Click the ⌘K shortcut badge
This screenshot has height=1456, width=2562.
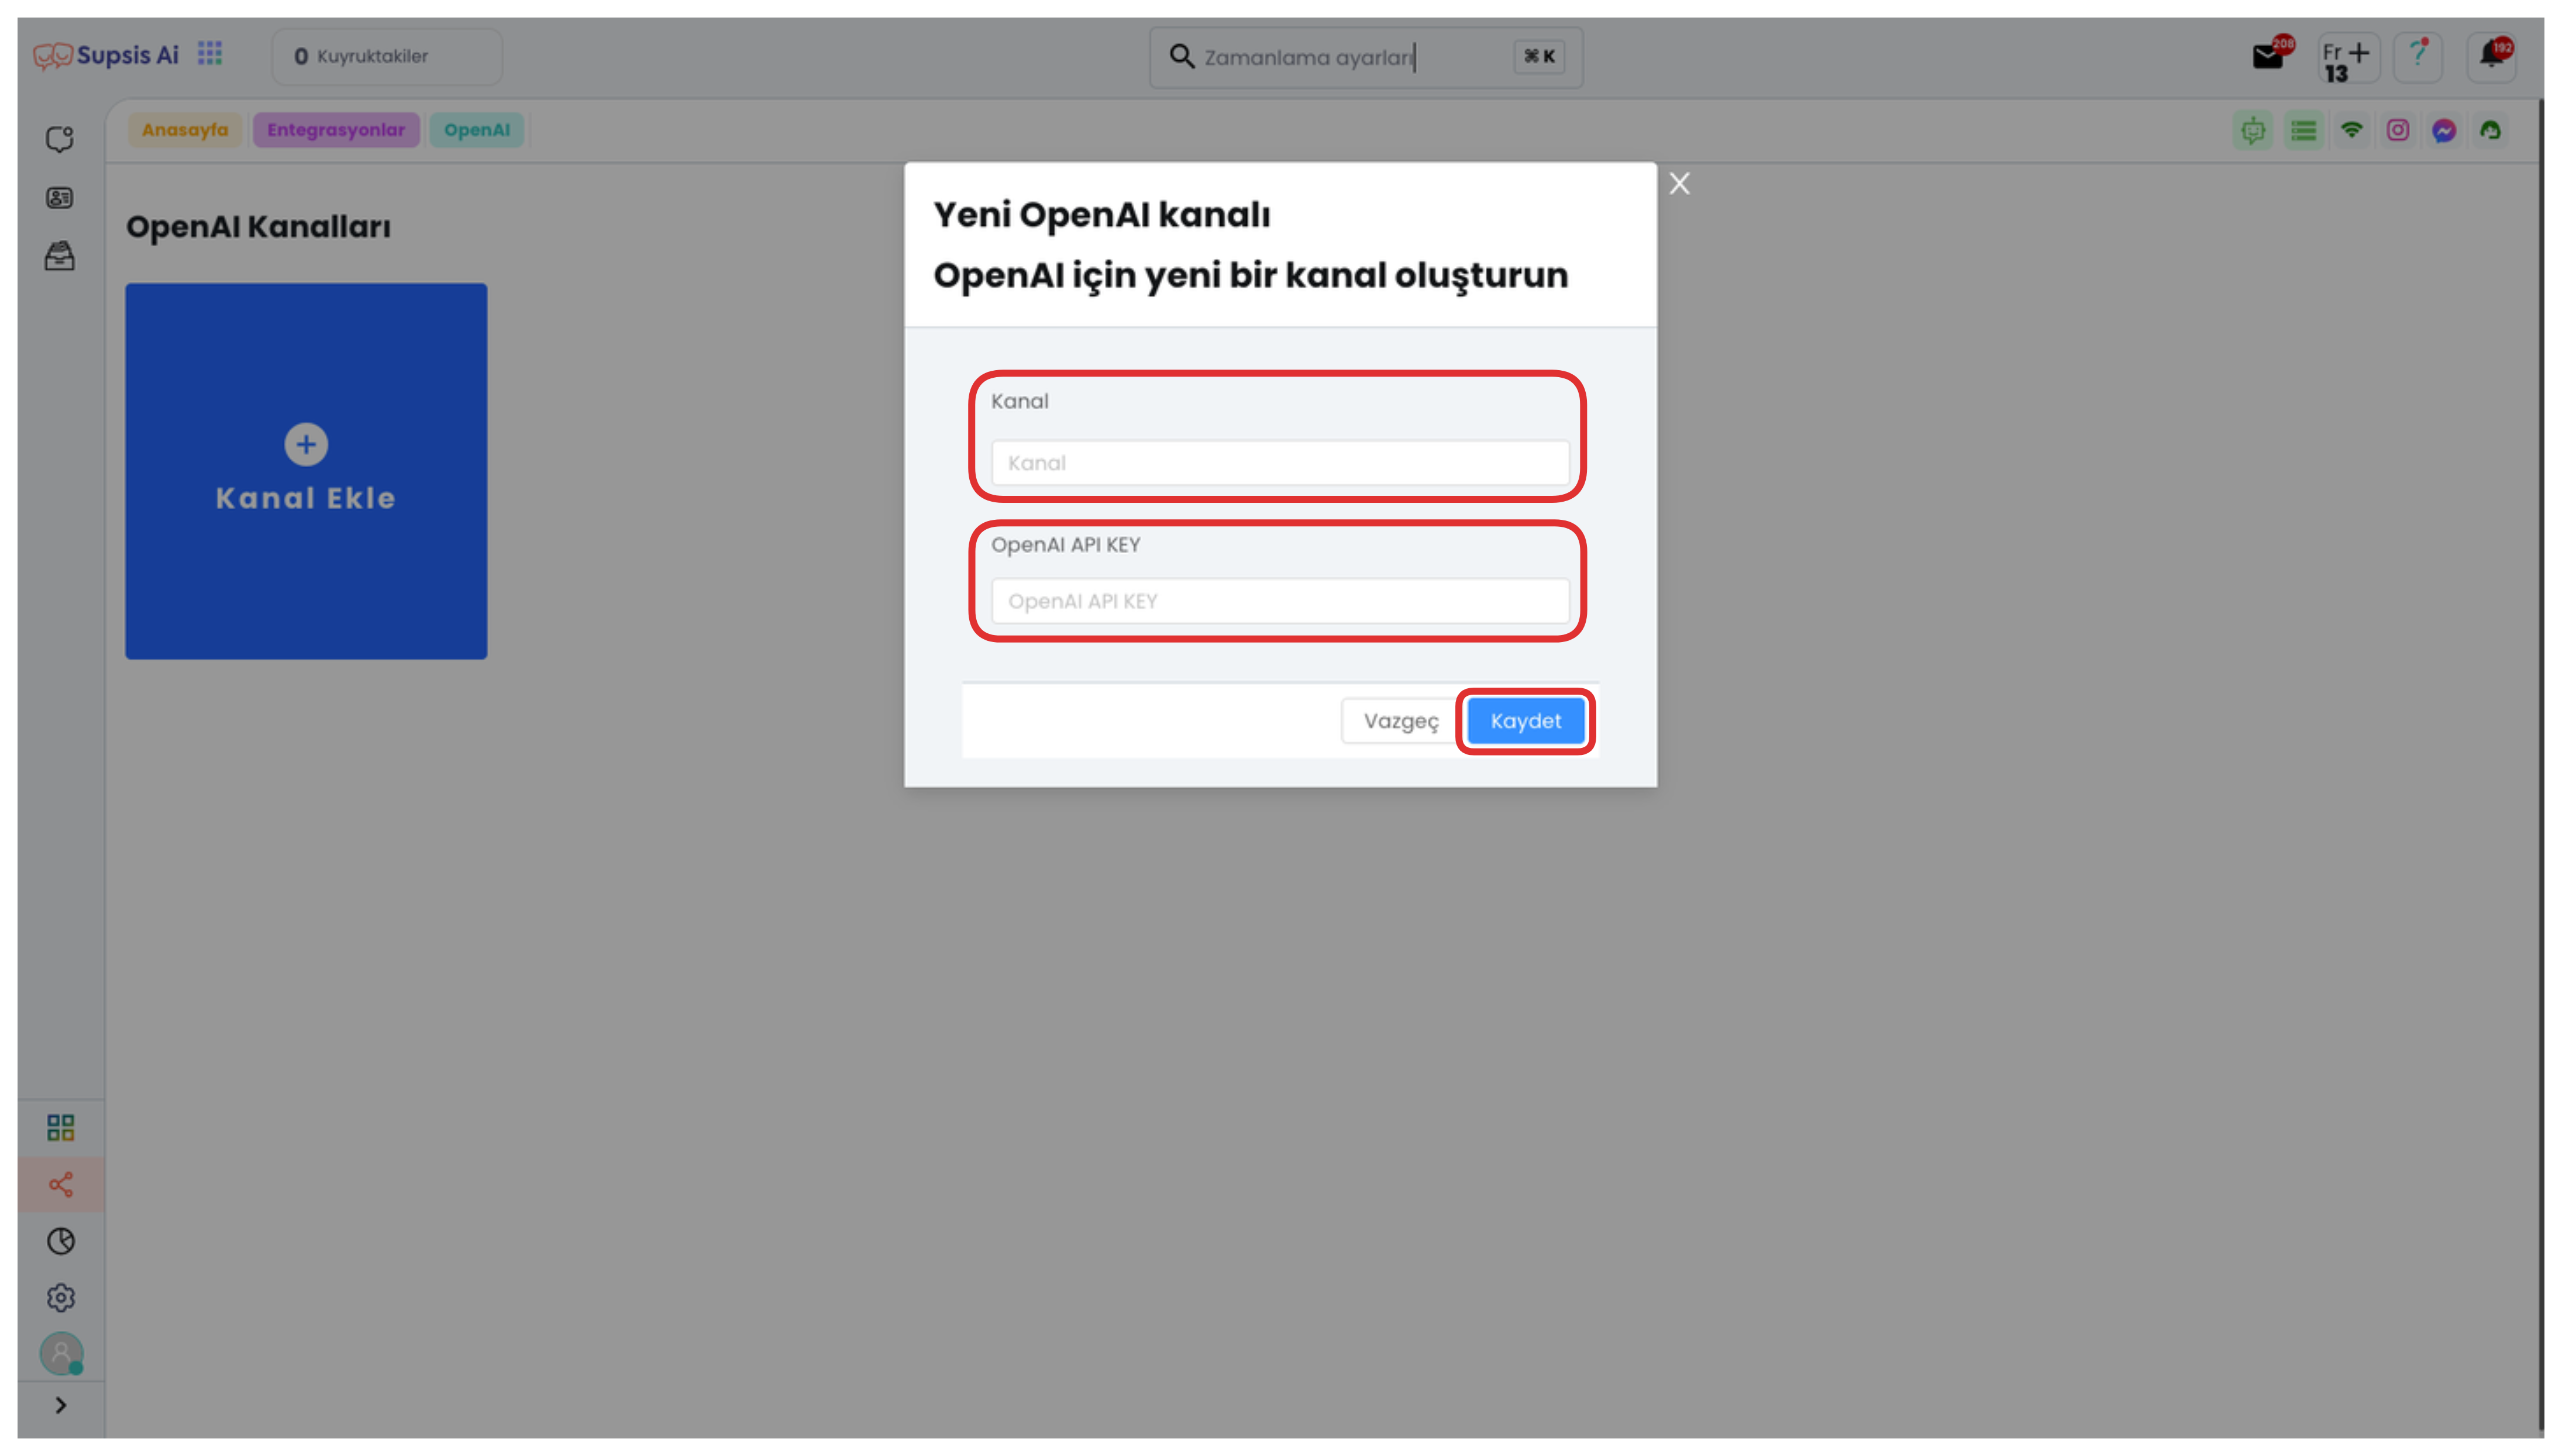(x=1539, y=57)
